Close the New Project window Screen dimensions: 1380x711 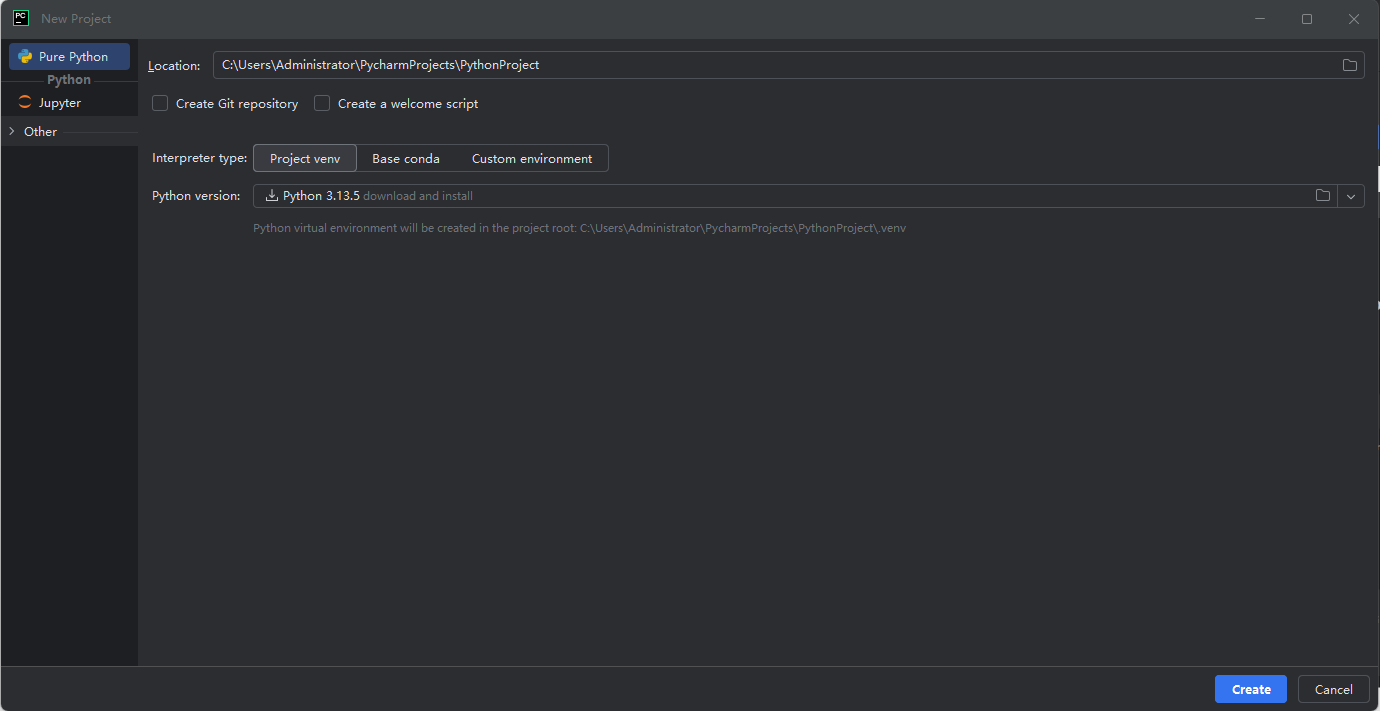point(1353,19)
